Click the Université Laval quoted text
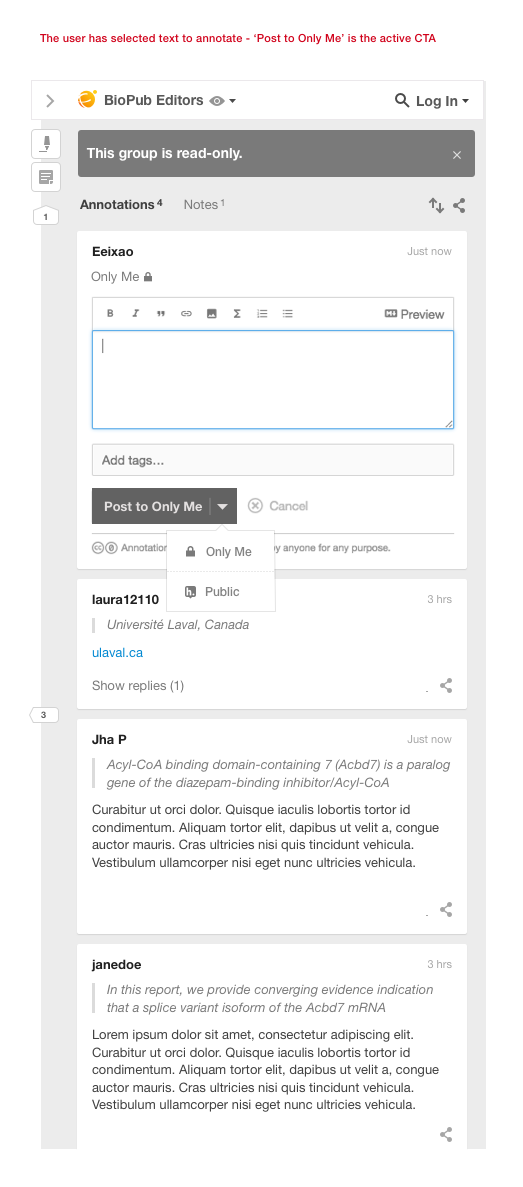 click(178, 625)
